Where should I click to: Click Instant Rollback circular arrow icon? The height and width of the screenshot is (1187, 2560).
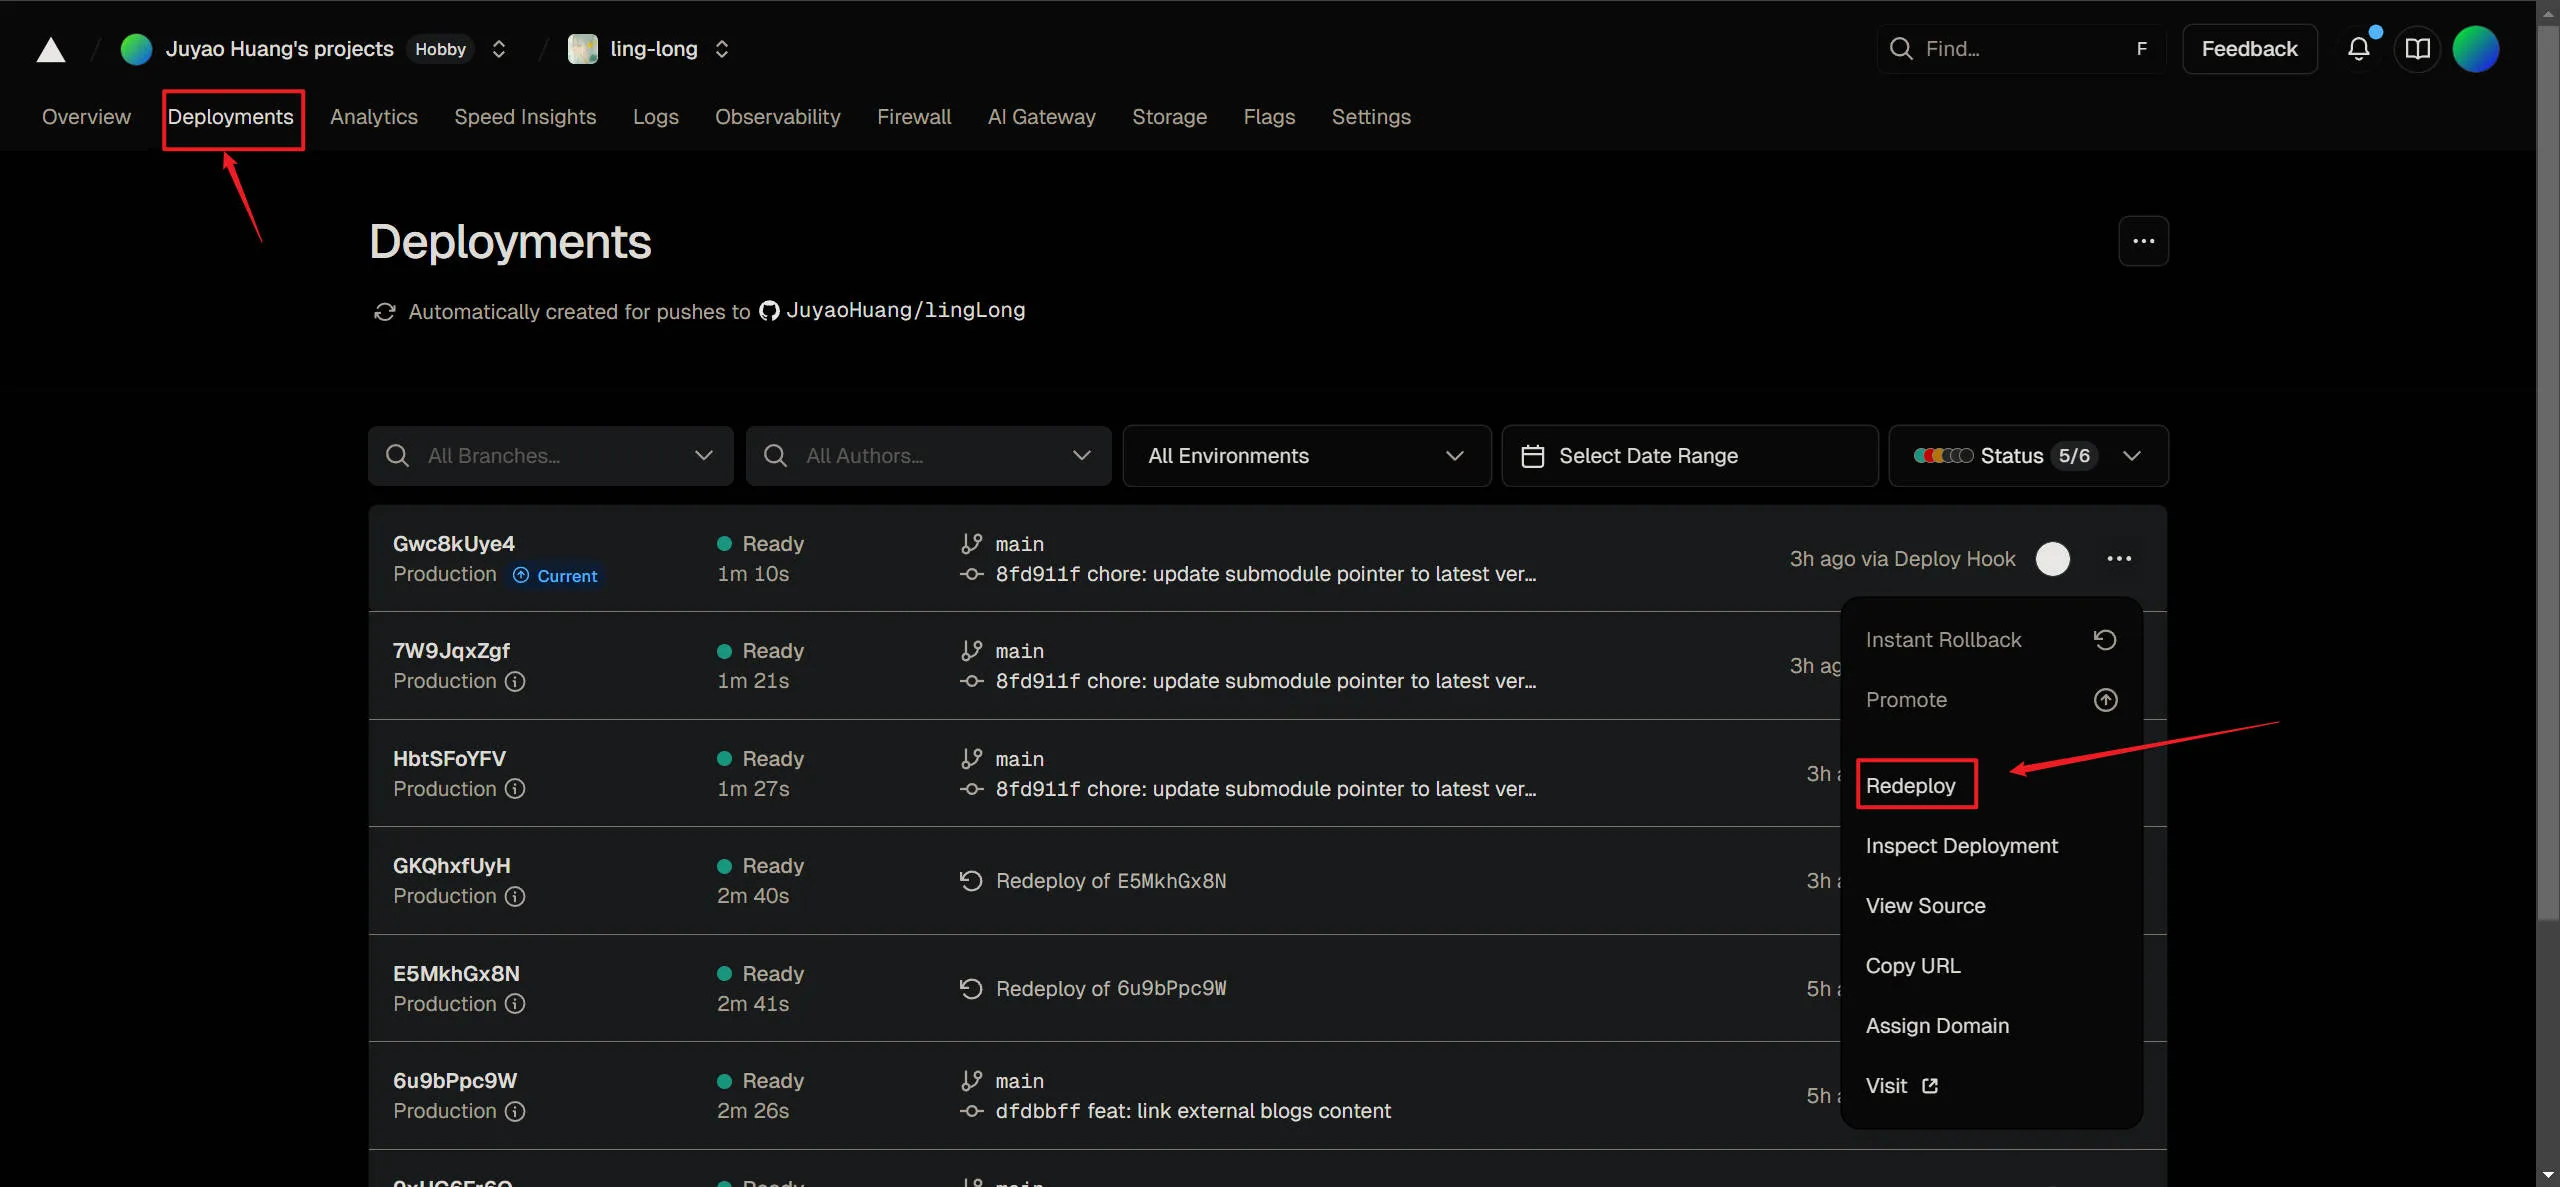point(2105,640)
